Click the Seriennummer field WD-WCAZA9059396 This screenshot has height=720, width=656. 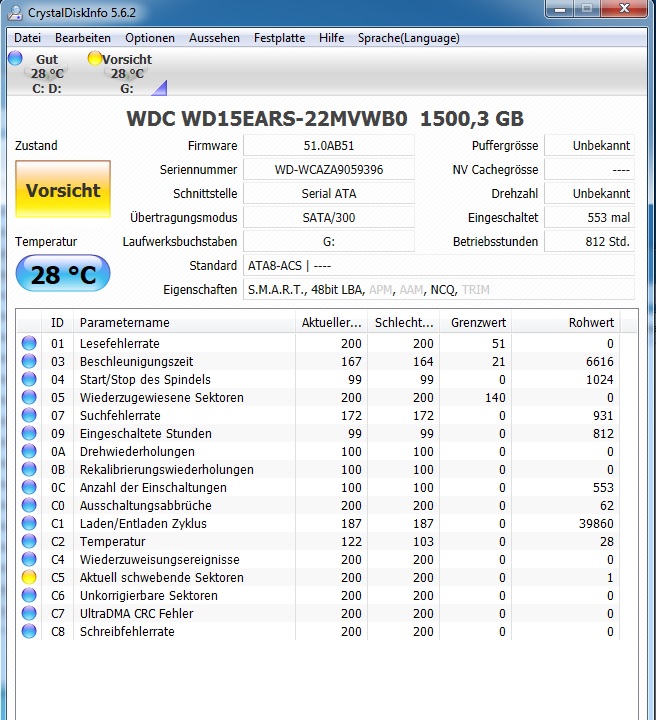tap(329, 169)
